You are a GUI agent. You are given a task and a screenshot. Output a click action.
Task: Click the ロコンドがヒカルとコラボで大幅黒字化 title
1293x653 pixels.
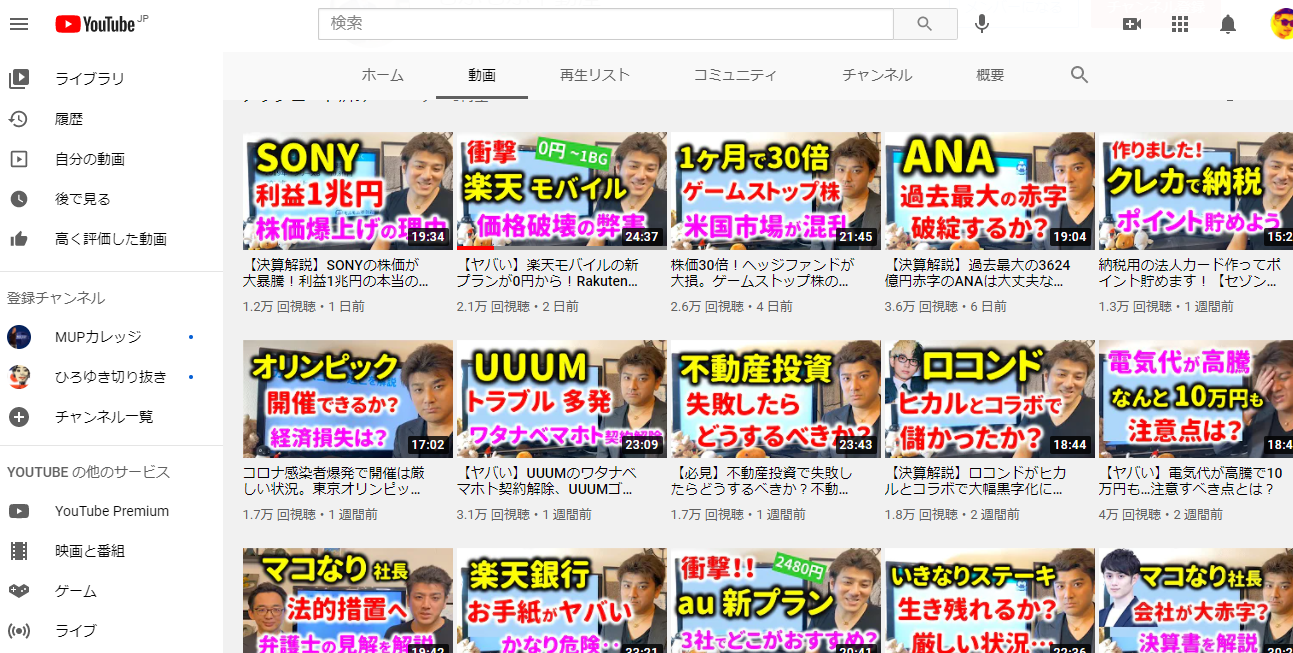(x=977, y=481)
